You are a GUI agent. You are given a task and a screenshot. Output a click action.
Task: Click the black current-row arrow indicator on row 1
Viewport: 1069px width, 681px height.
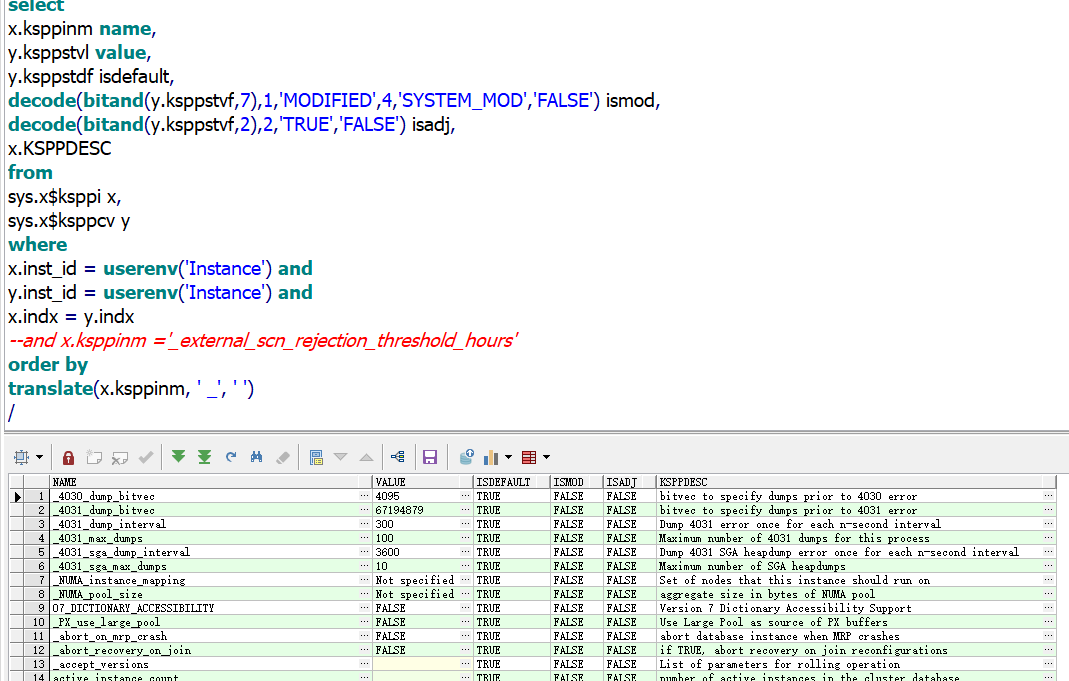coord(17,496)
